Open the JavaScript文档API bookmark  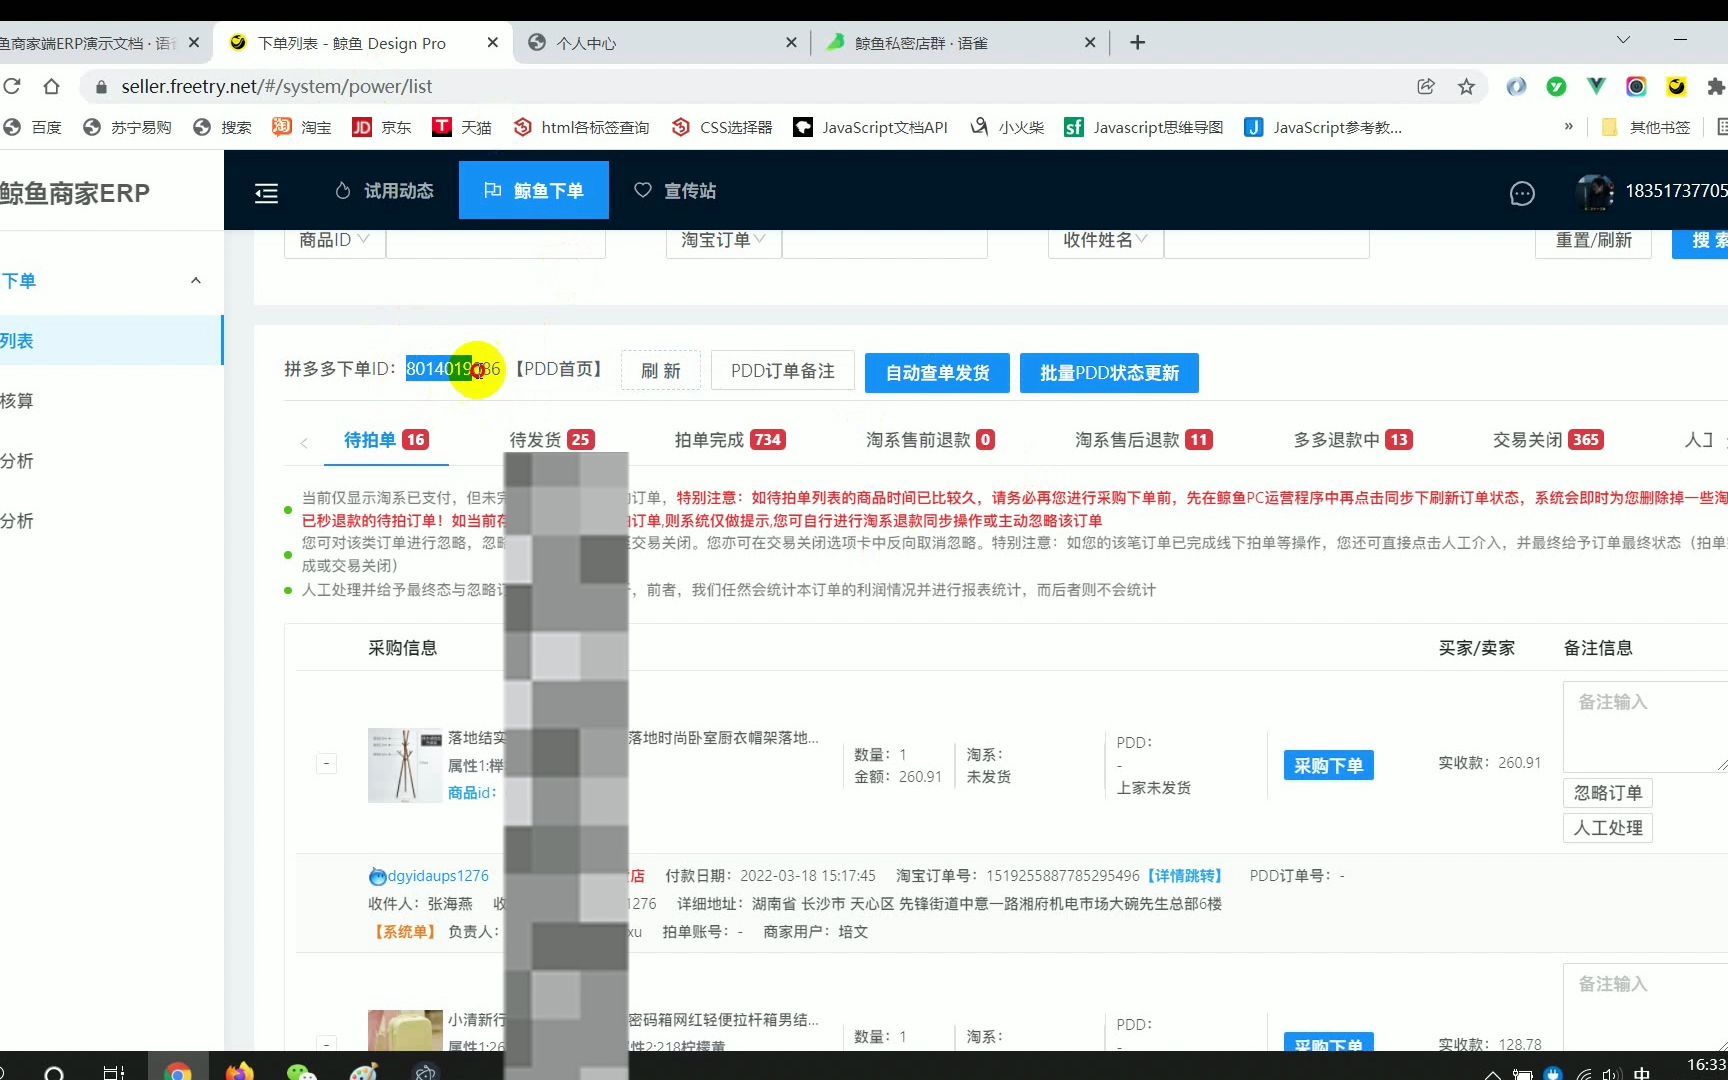[870, 127]
